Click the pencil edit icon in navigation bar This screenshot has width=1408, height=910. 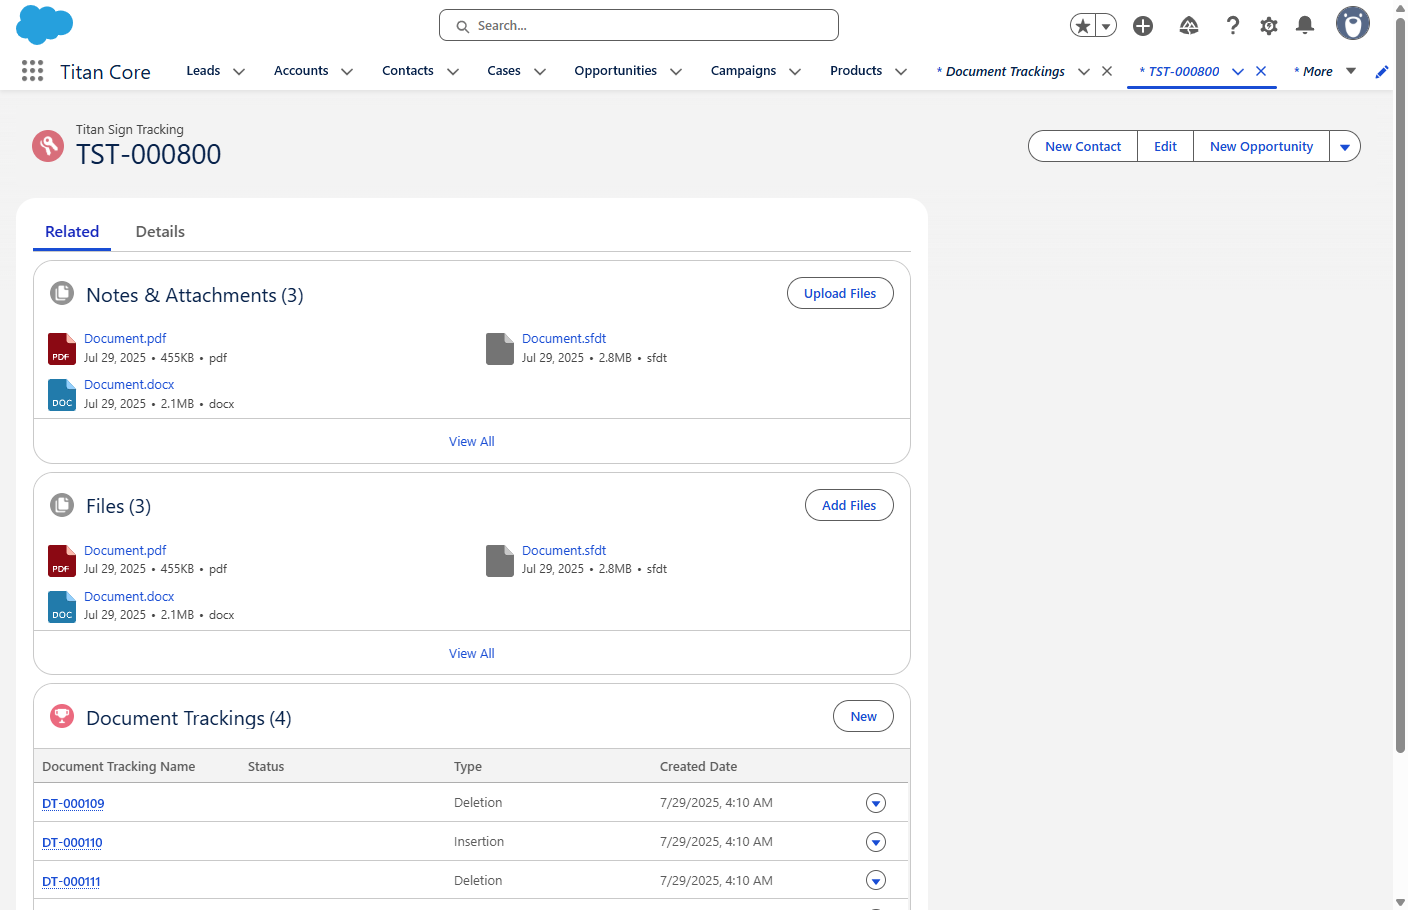(1383, 71)
